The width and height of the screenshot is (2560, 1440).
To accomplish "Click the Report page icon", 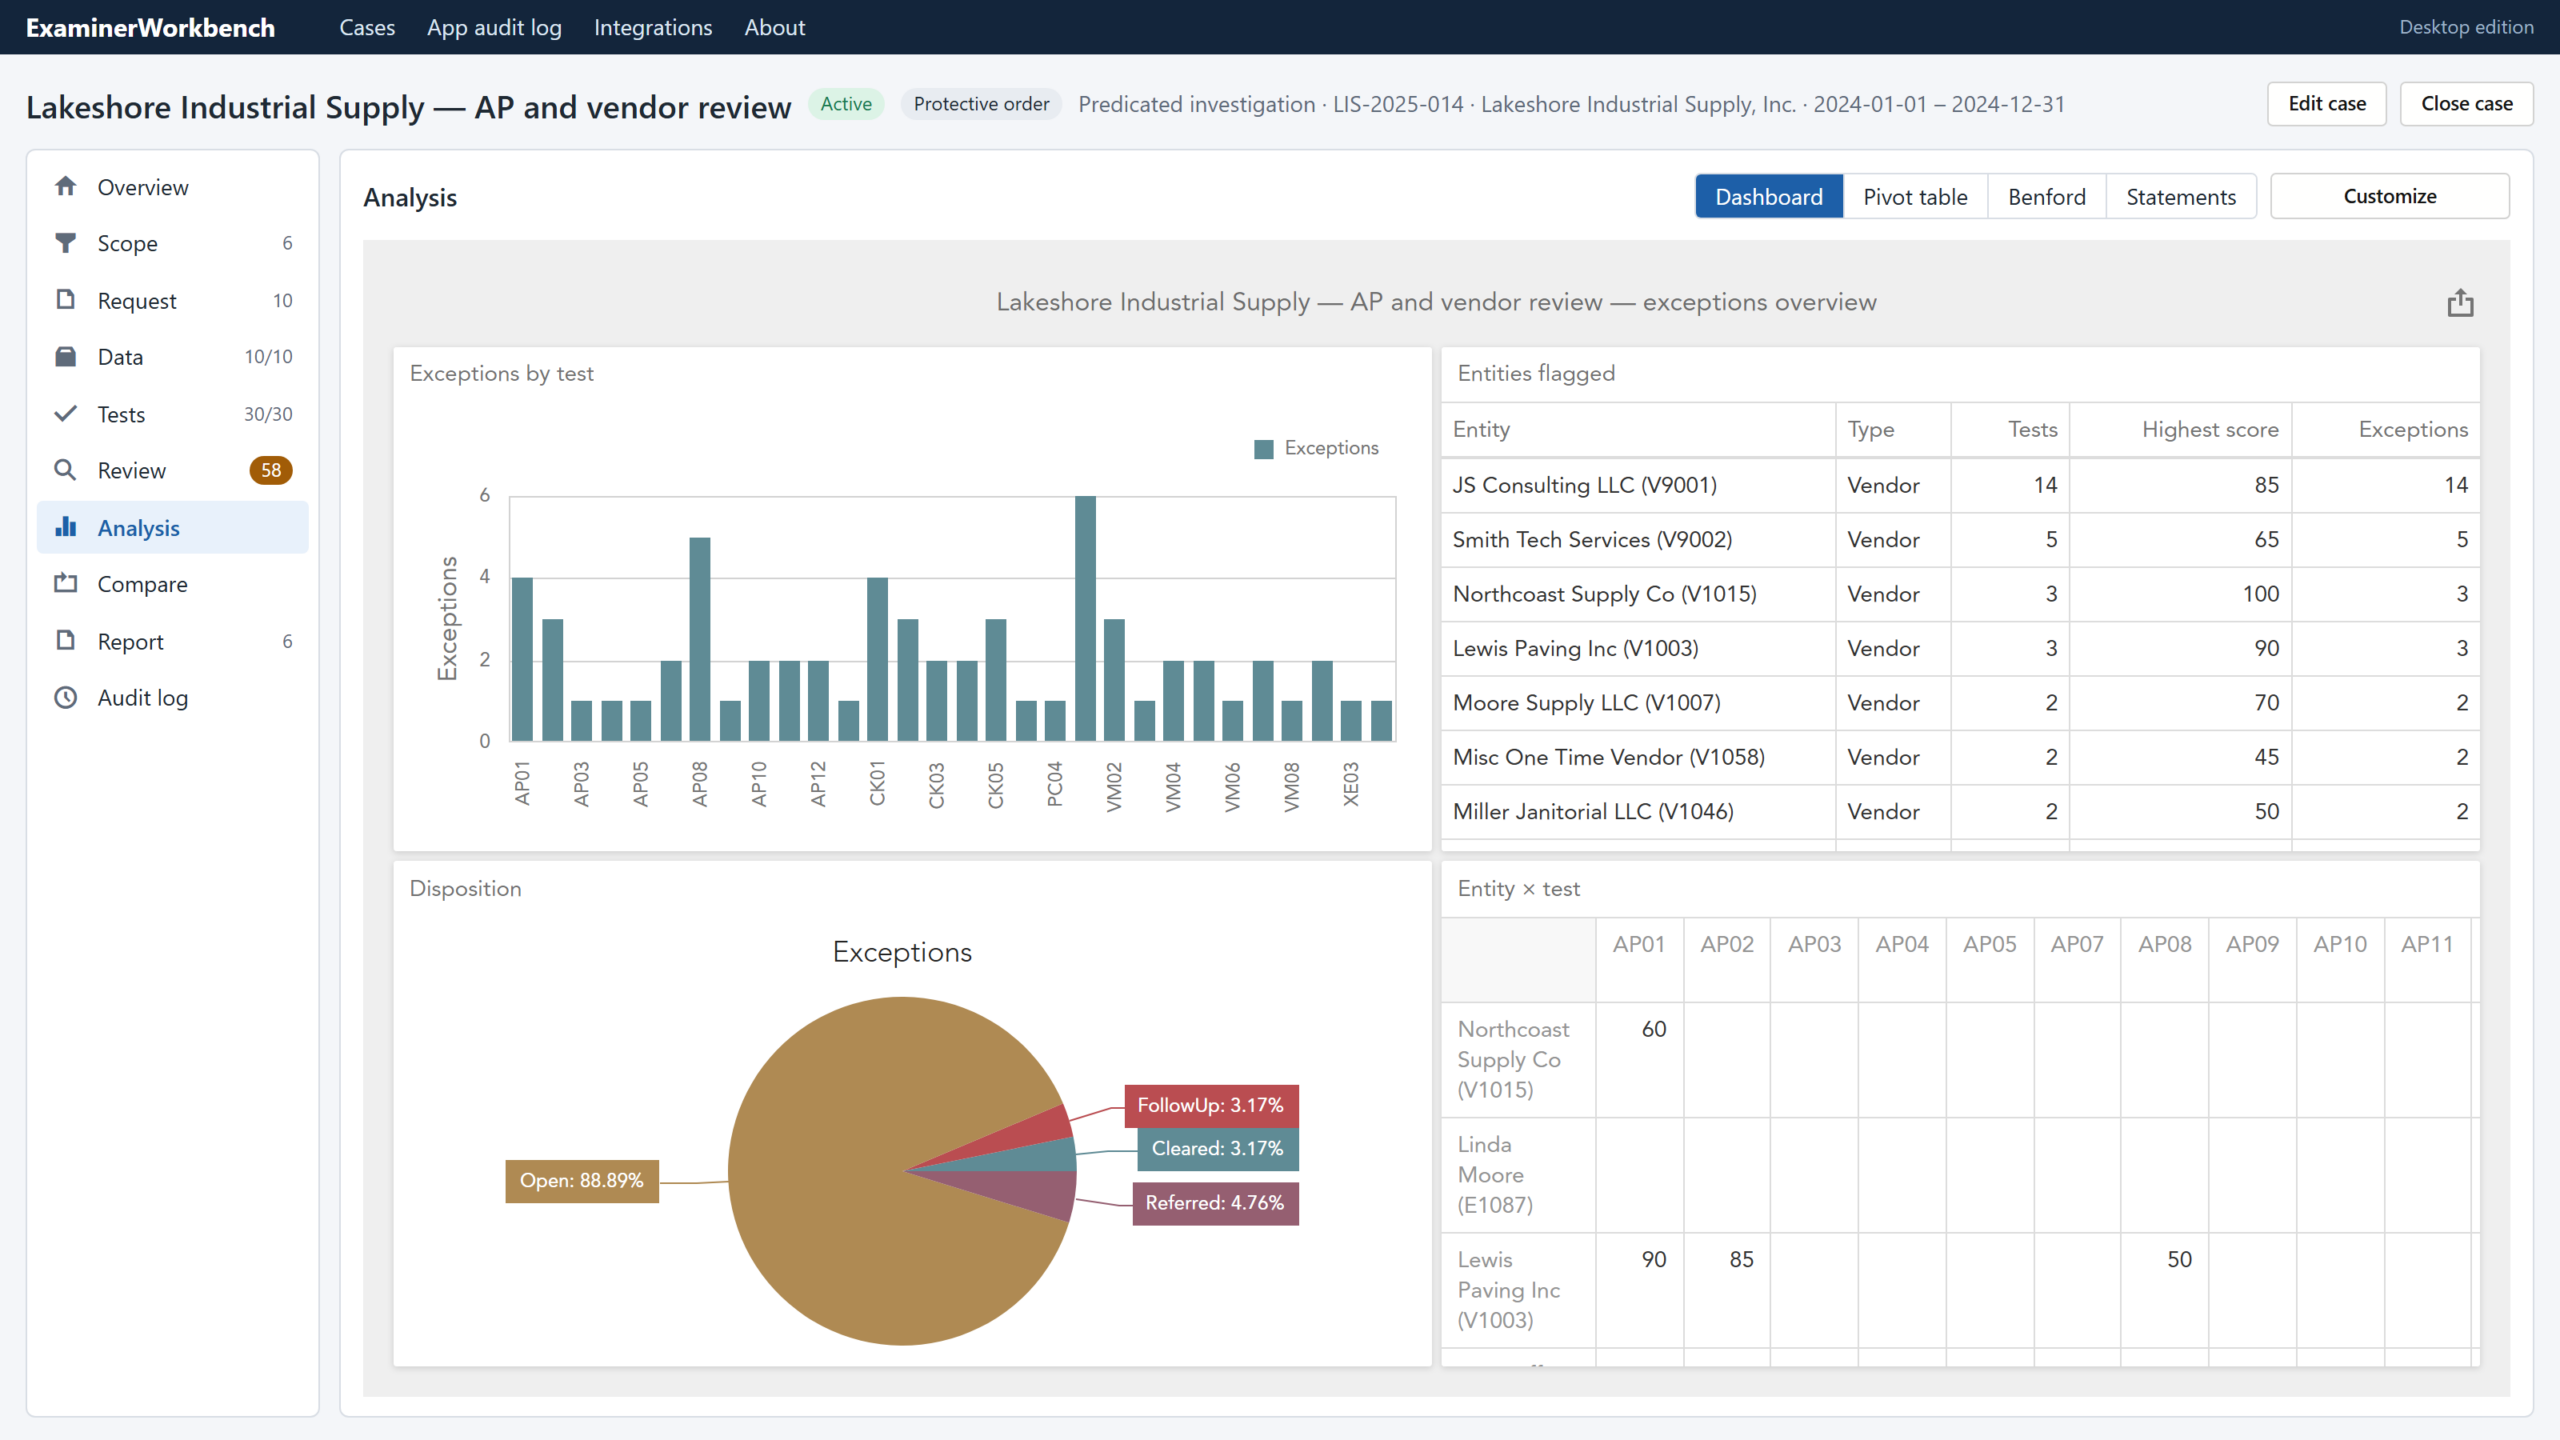I will (66, 641).
